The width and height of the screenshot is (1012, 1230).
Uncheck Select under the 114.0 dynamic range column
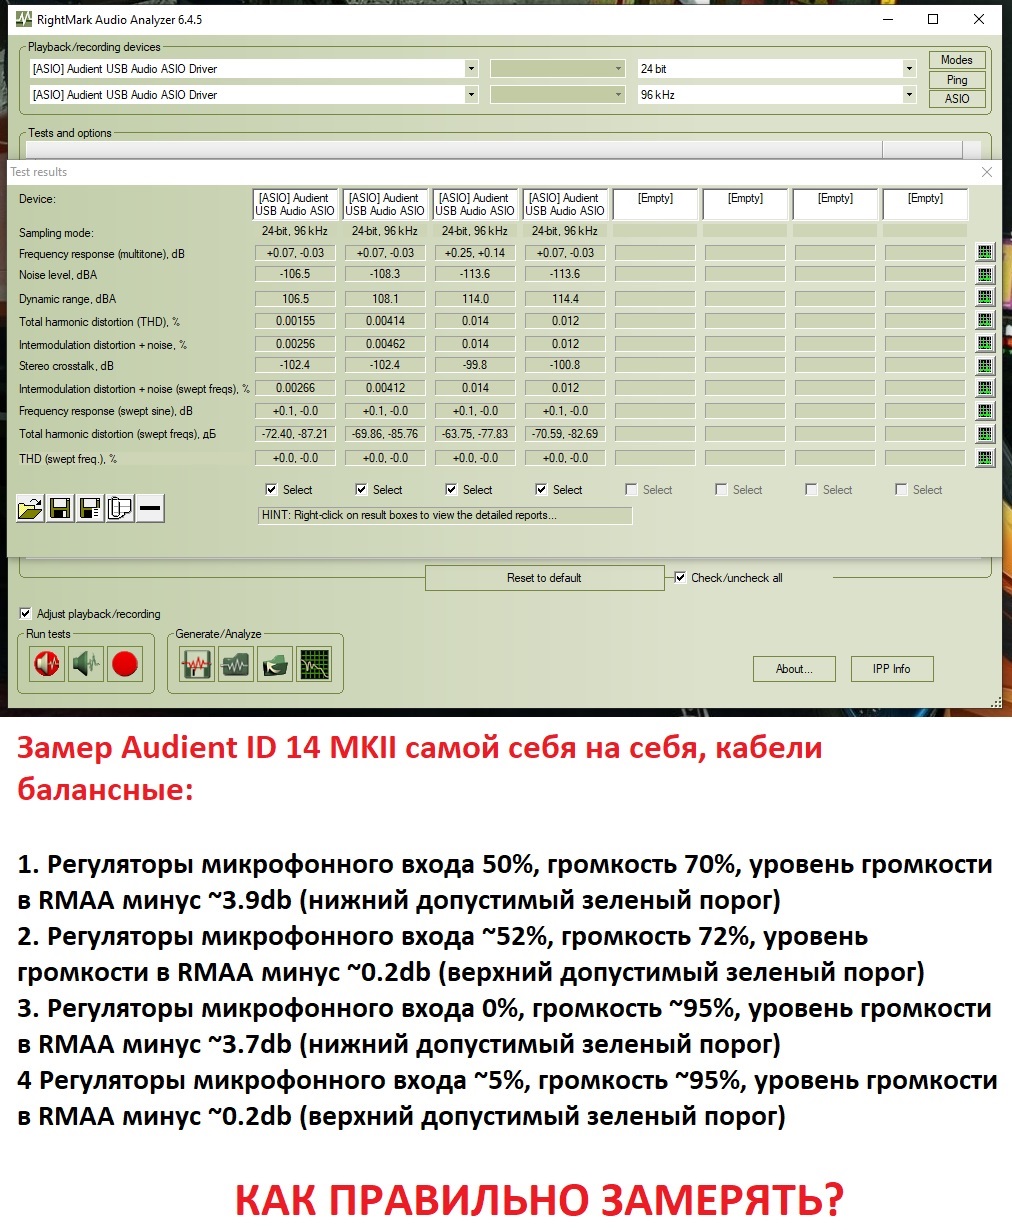click(451, 490)
